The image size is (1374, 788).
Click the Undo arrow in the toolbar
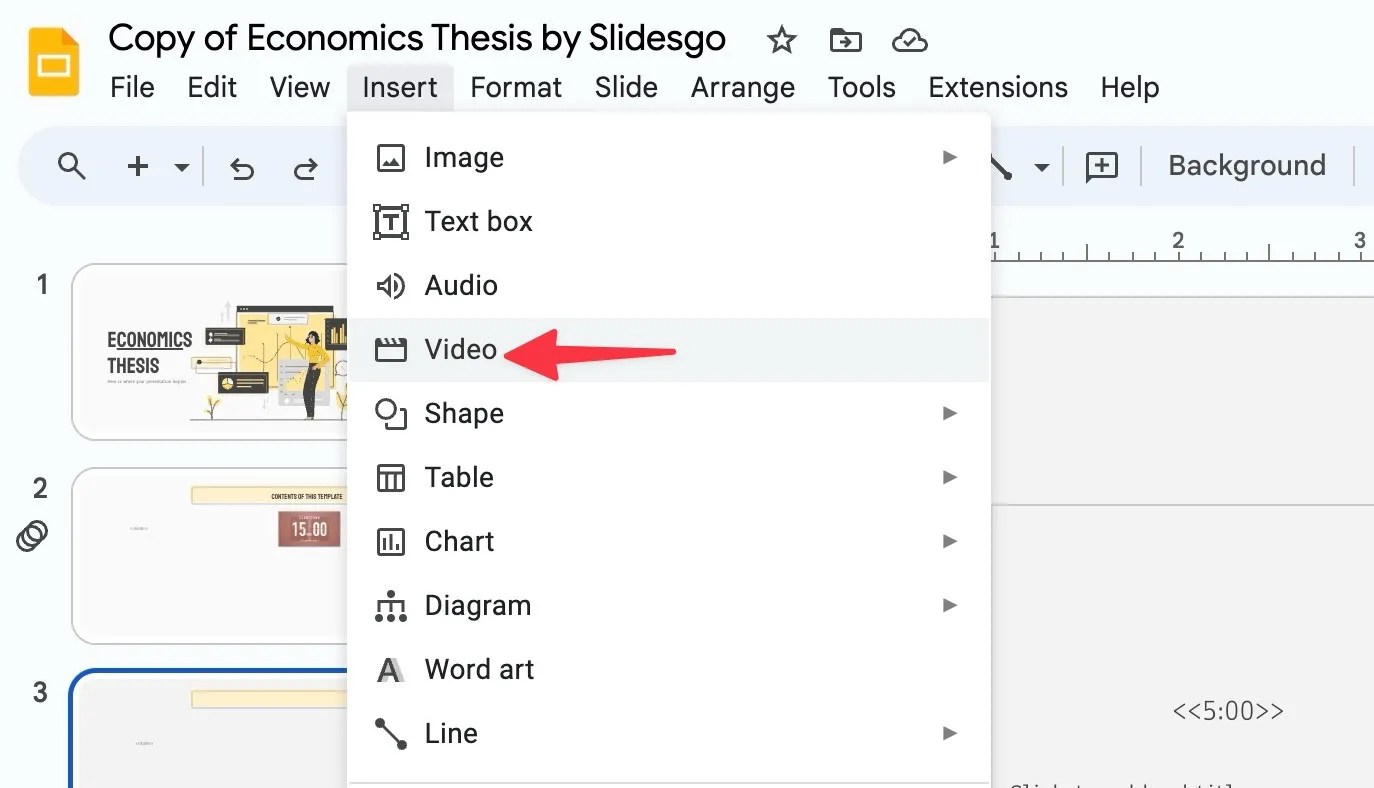coord(242,167)
